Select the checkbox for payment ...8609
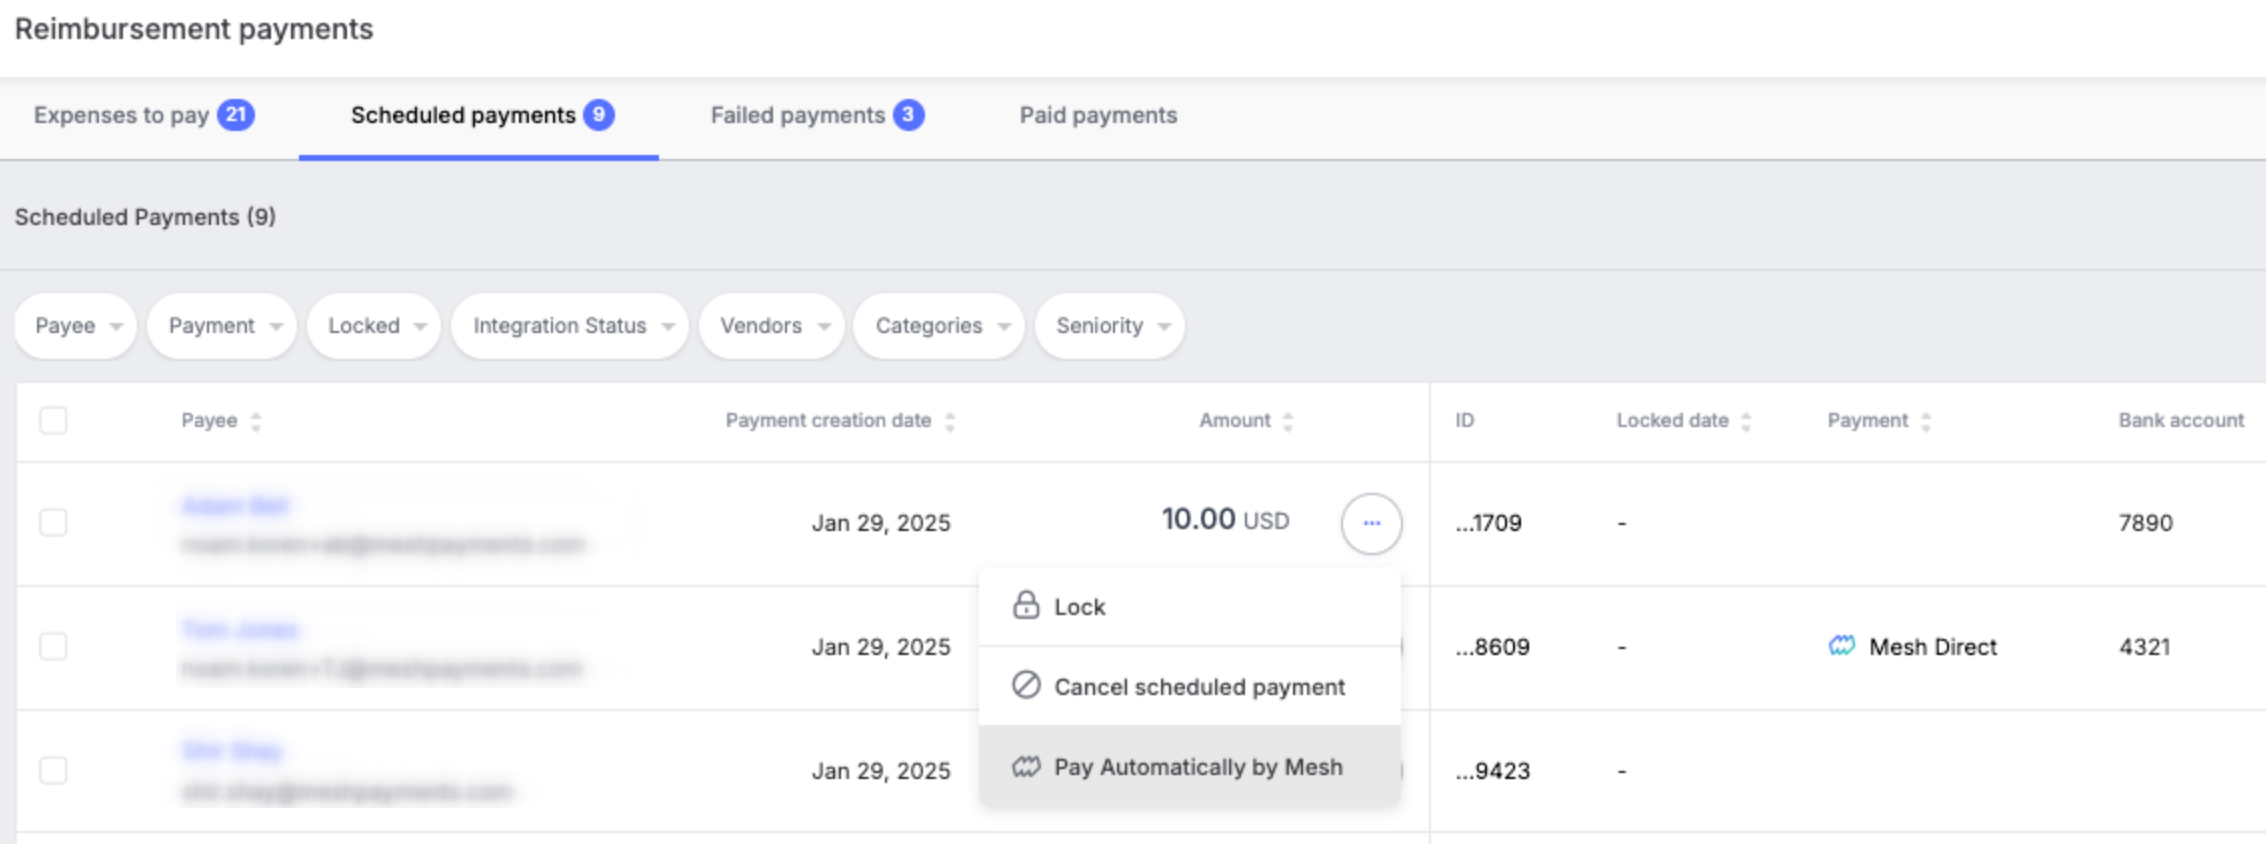Viewport: 2266px width, 844px height. pyautogui.click(x=53, y=646)
